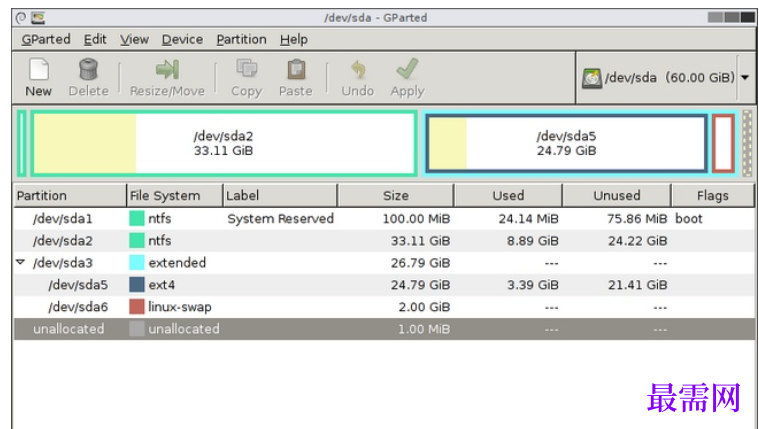
Task: Select the red swap block in disk map
Action: [x=724, y=143]
